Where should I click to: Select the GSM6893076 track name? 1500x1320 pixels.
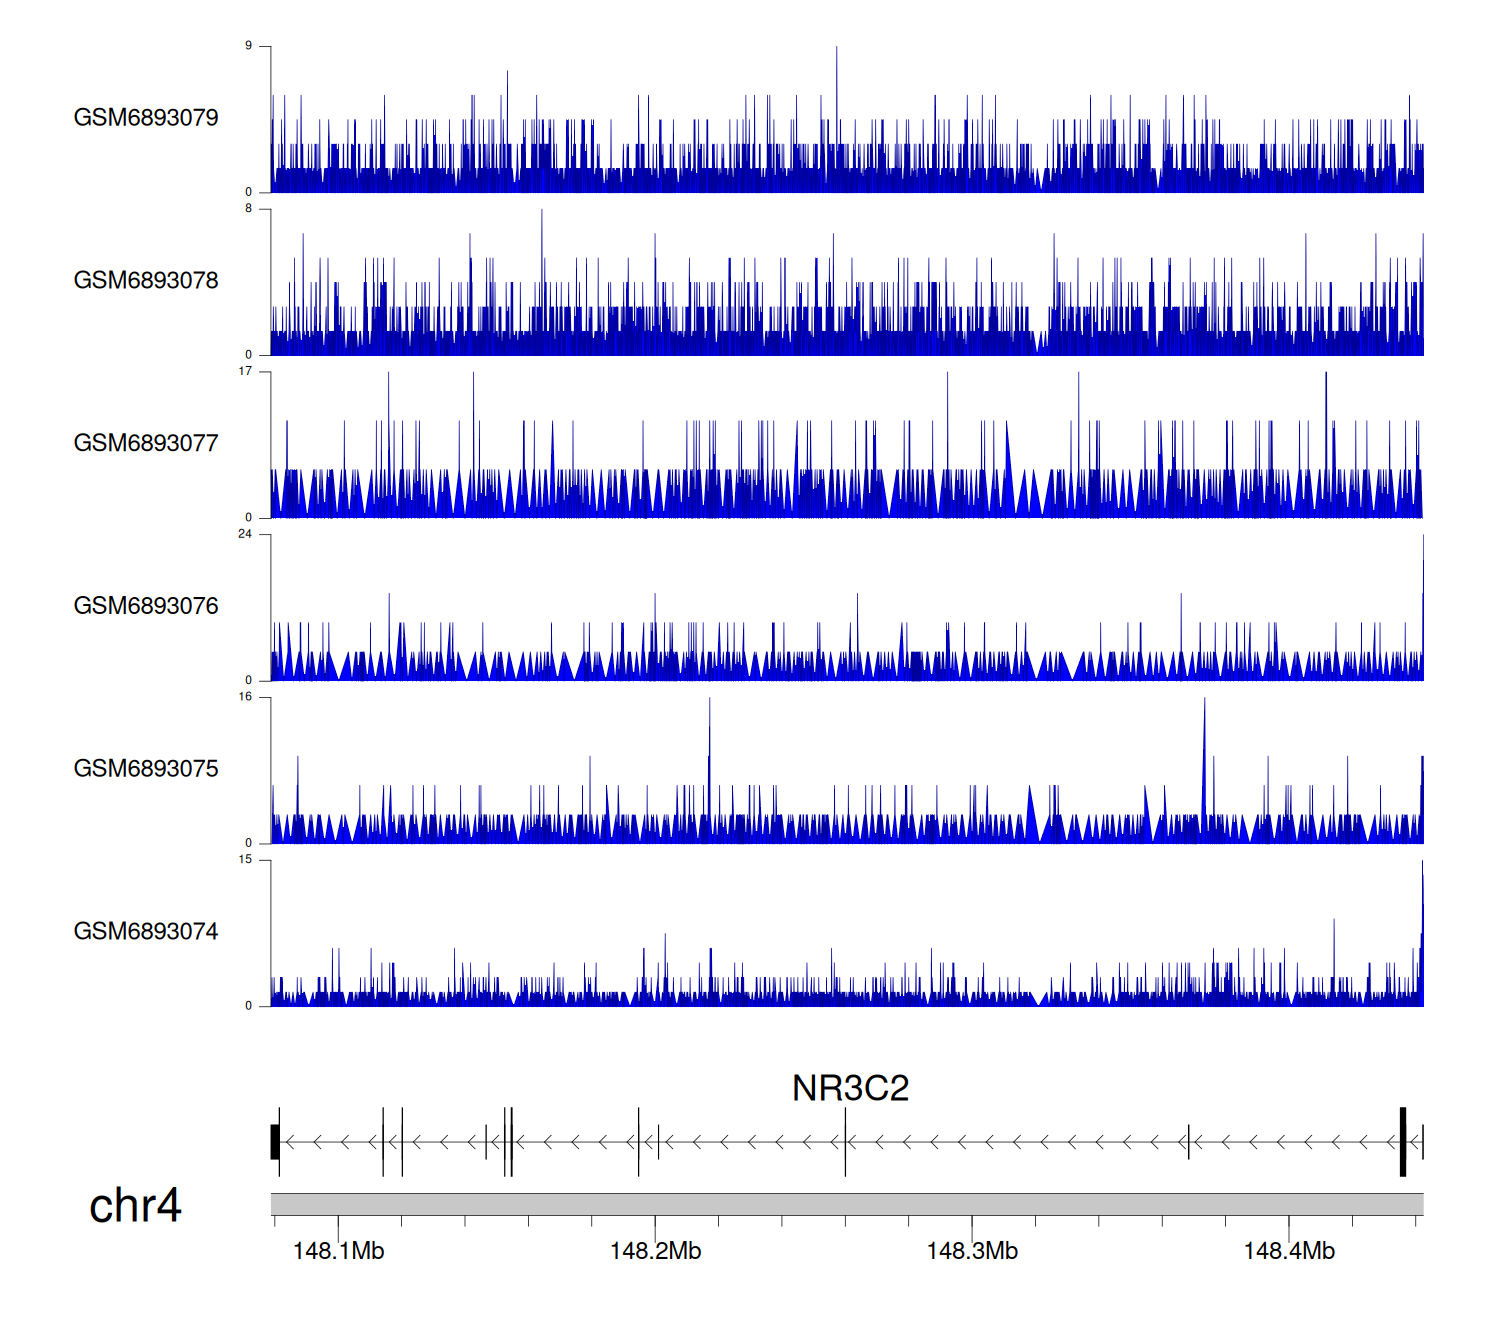146,607
